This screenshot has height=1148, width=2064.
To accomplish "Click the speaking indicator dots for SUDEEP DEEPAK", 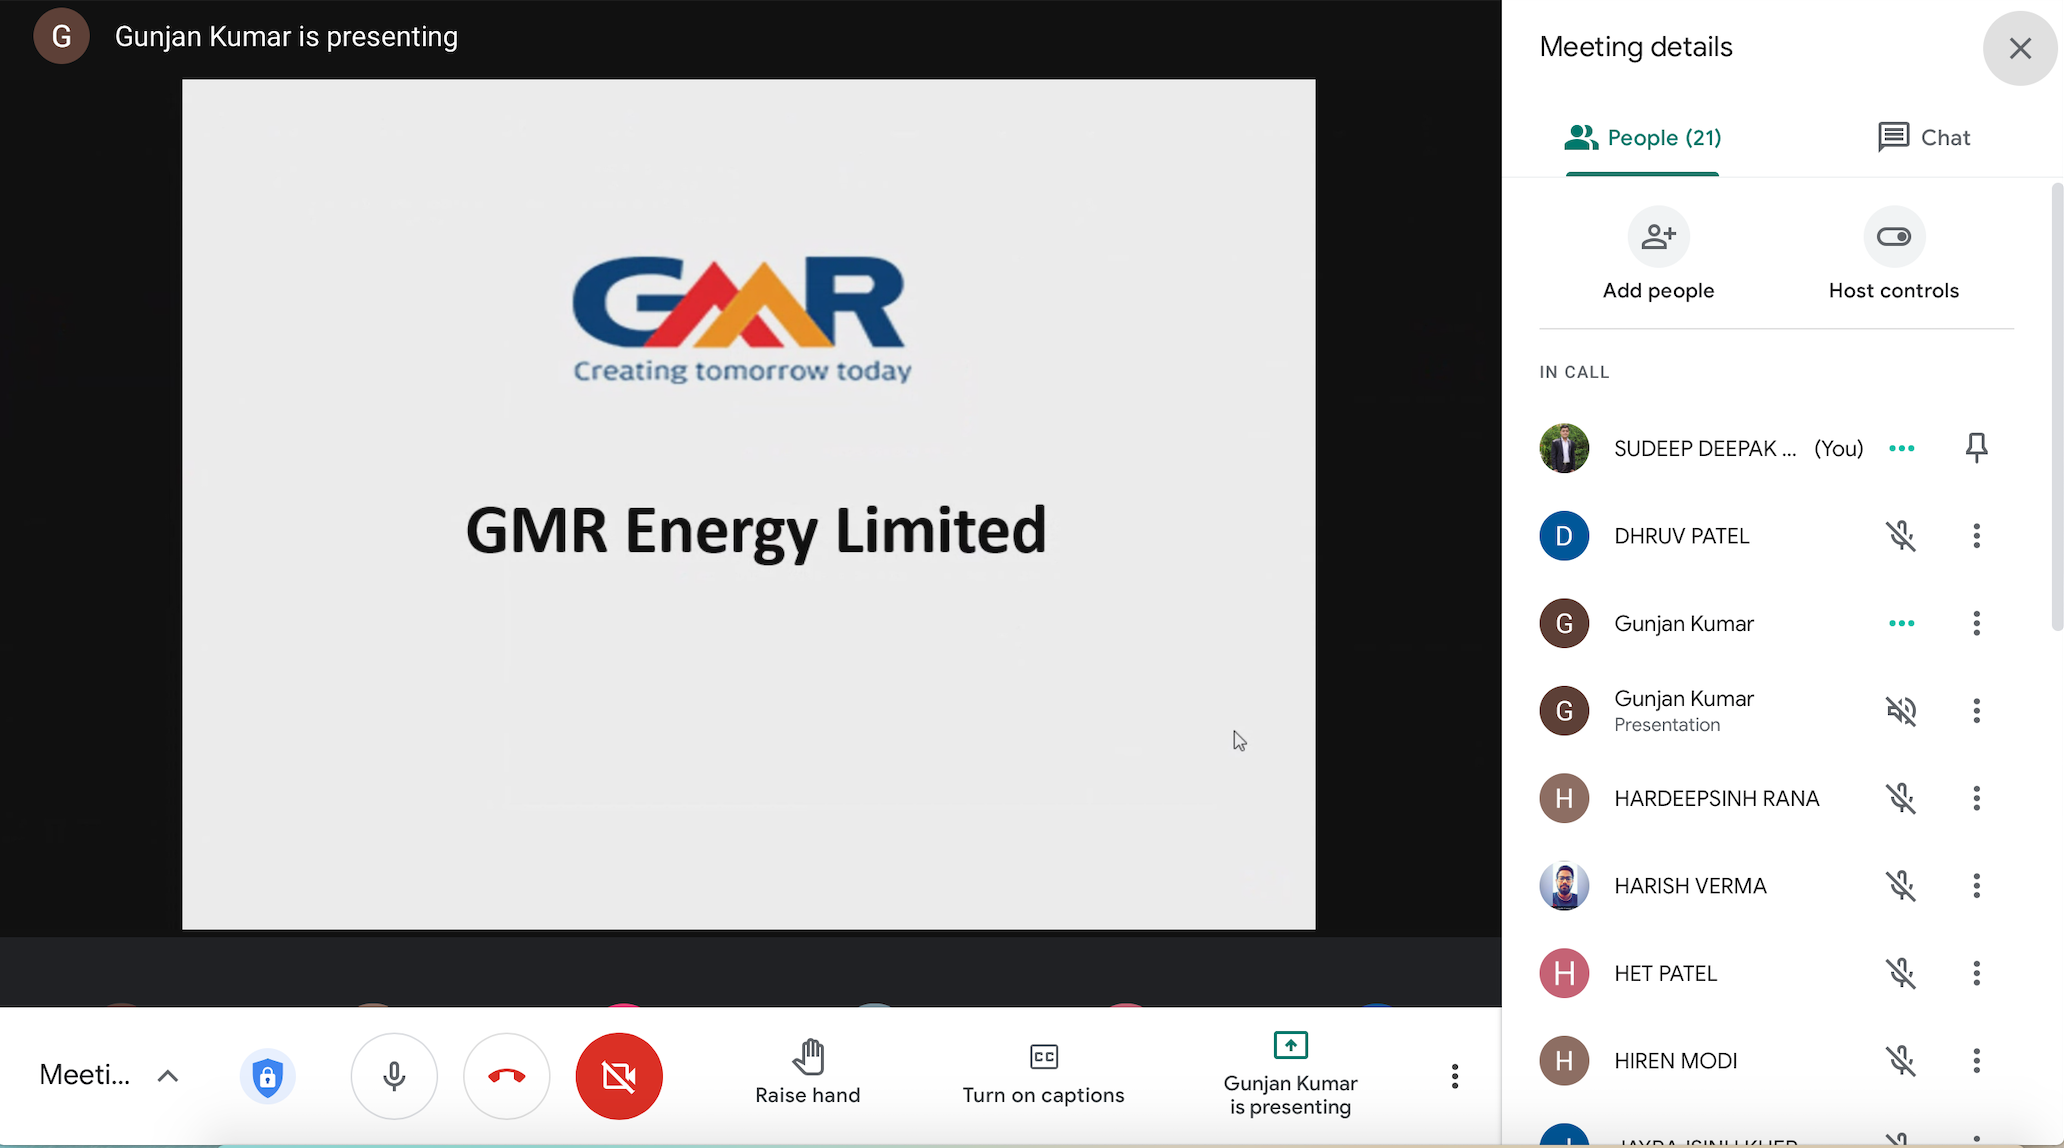I will 1901,448.
